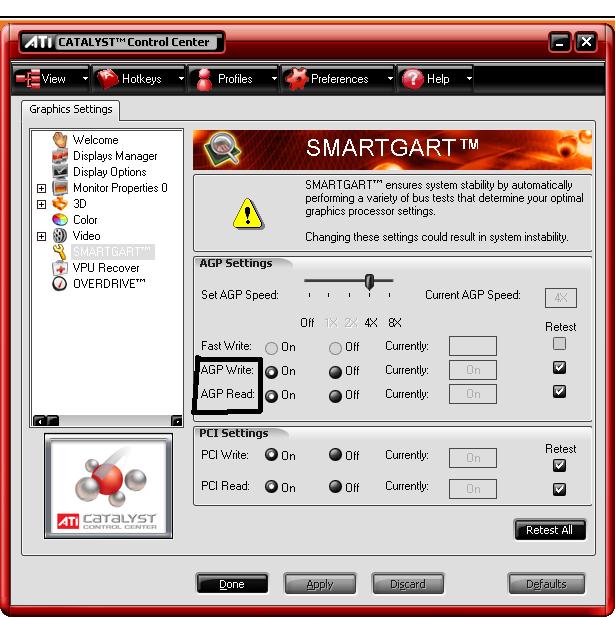Image resolution: width=615 pixels, height=617 pixels.
Task: Expand the 3D tree node
Action: pos(41,204)
